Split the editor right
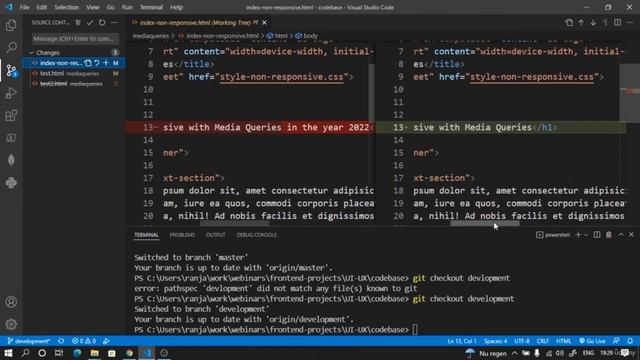The image size is (640, 360). (618, 23)
